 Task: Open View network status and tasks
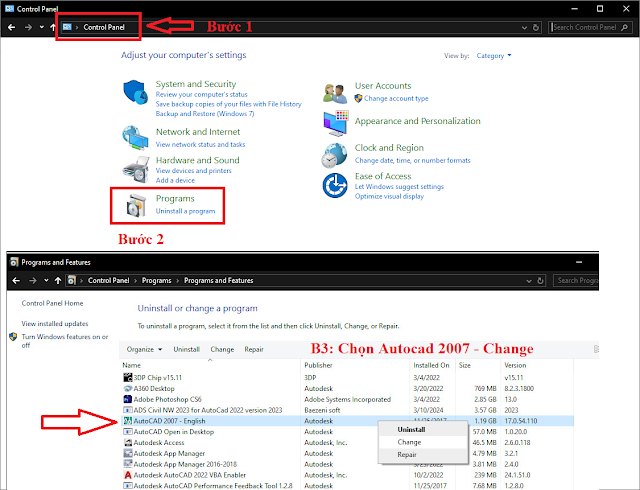pyautogui.click(x=200, y=144)
